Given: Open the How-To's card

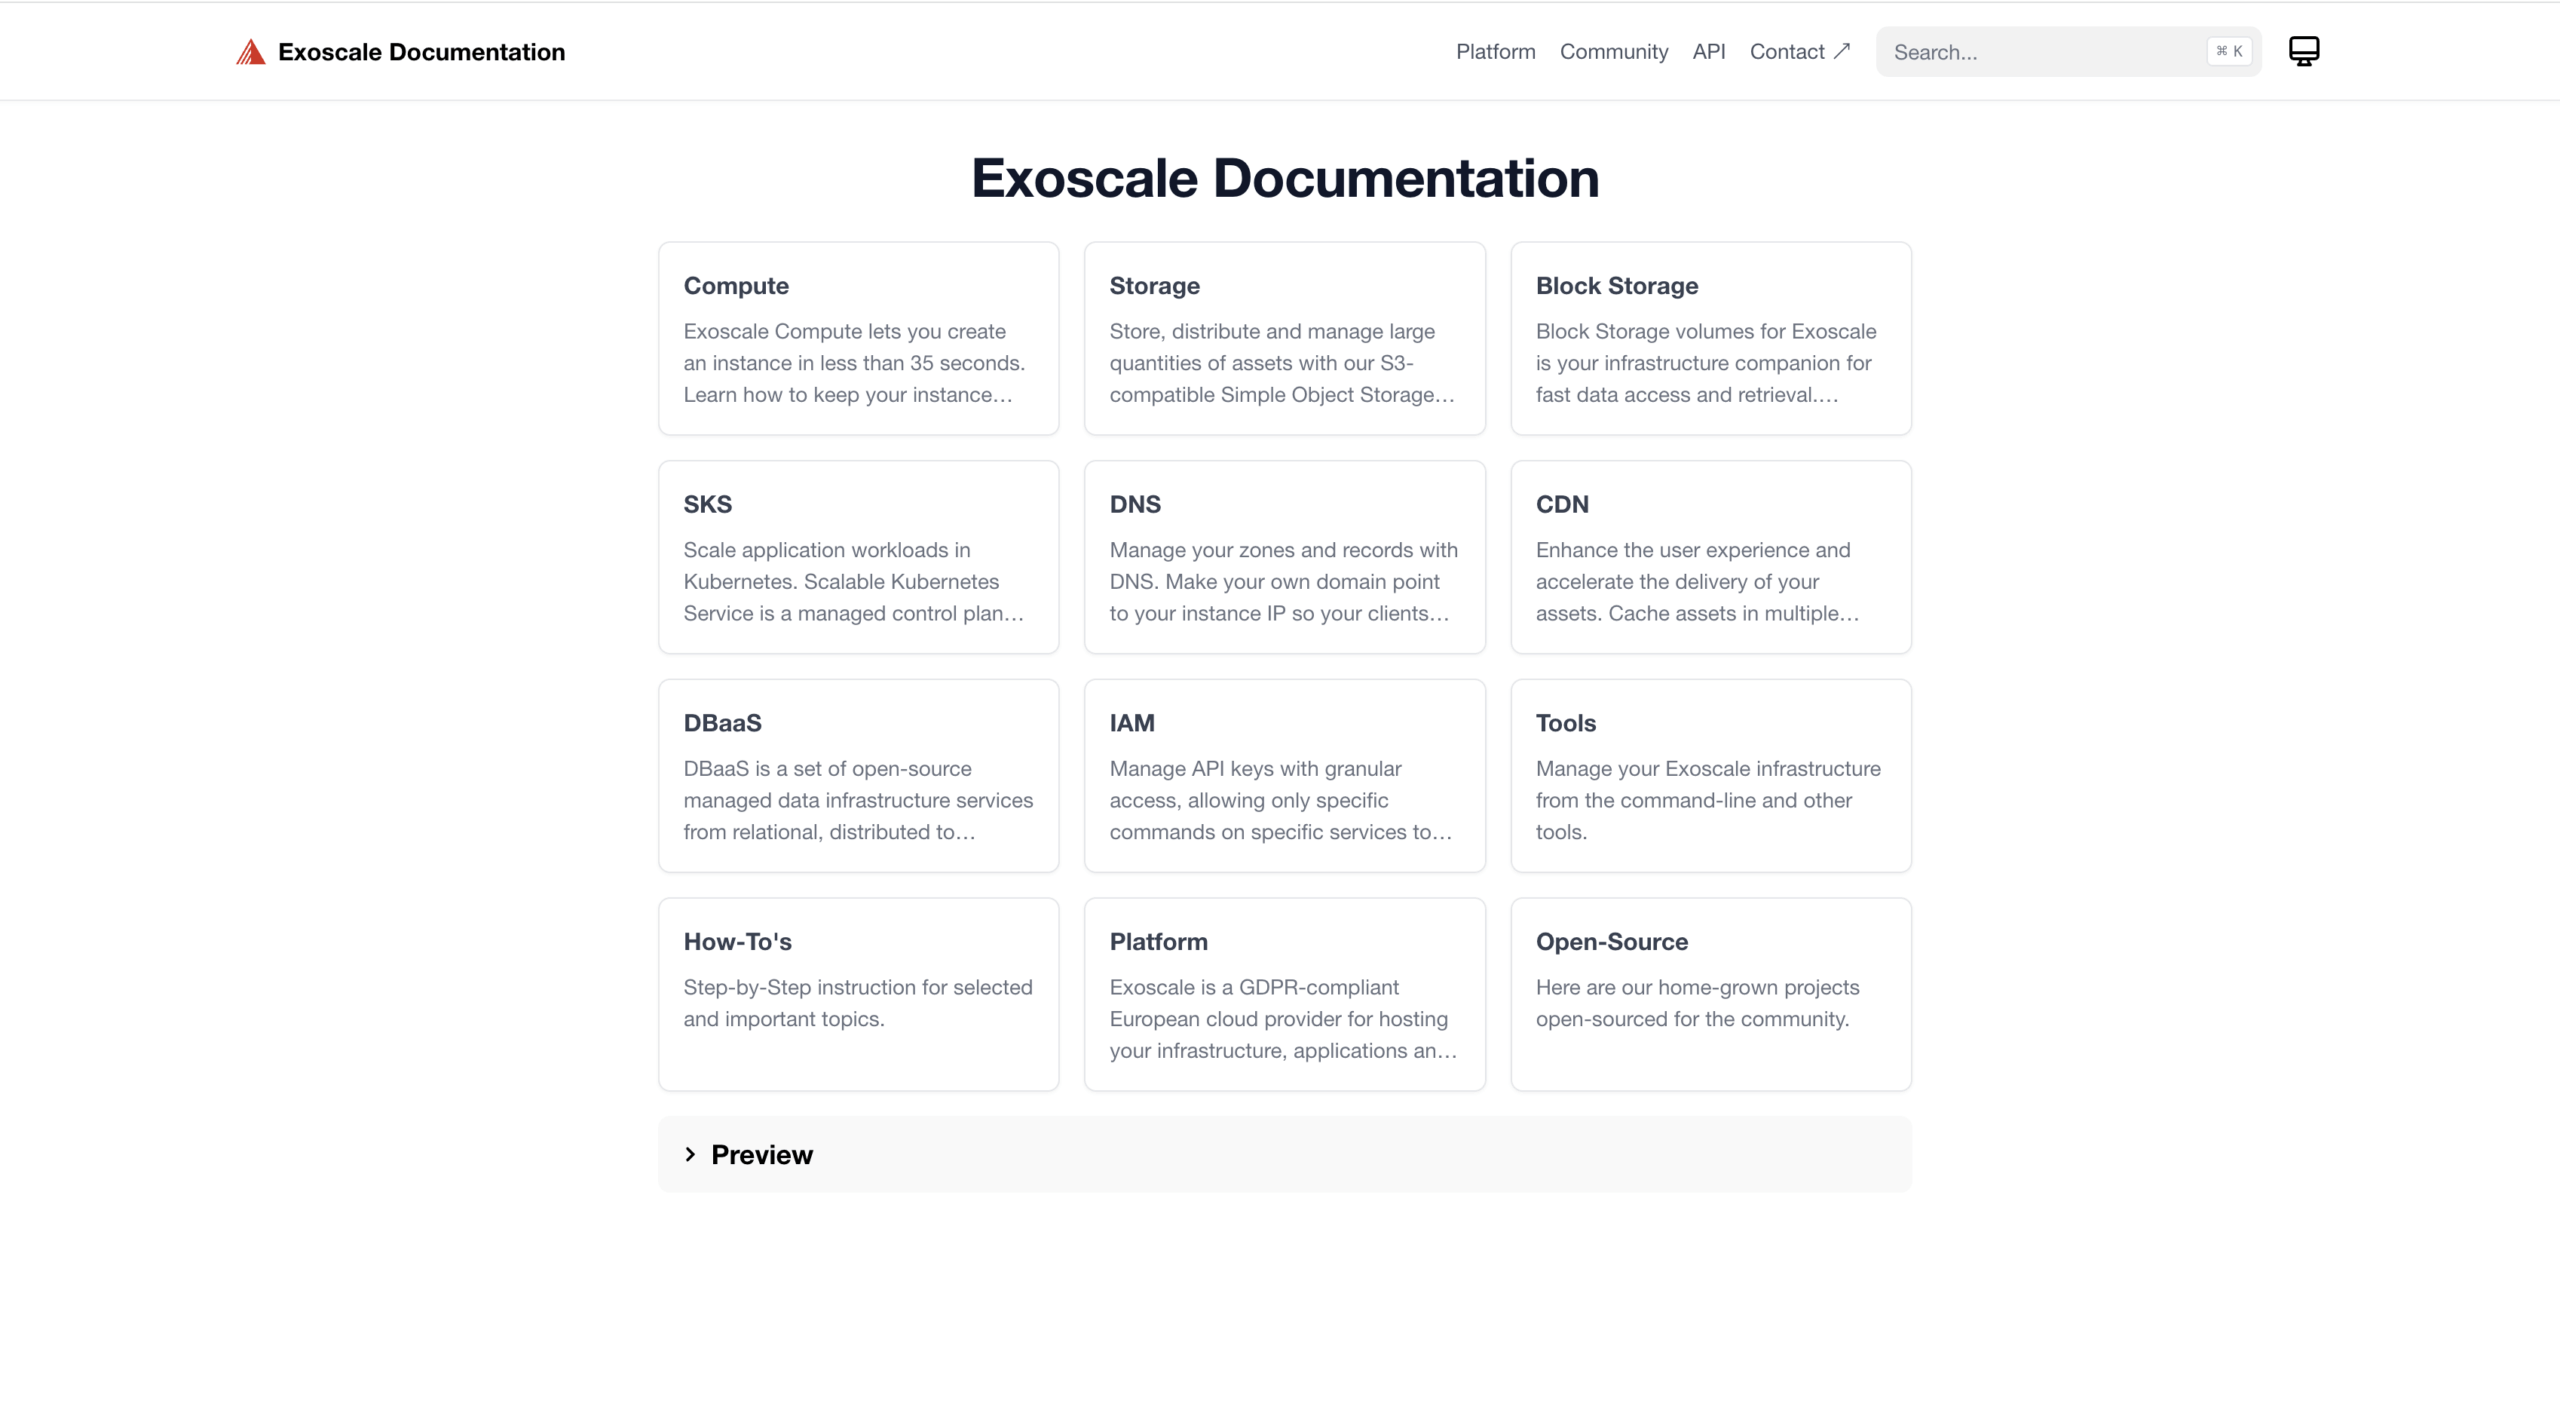Looking at the screenshot, I should [x=858, y=994].
